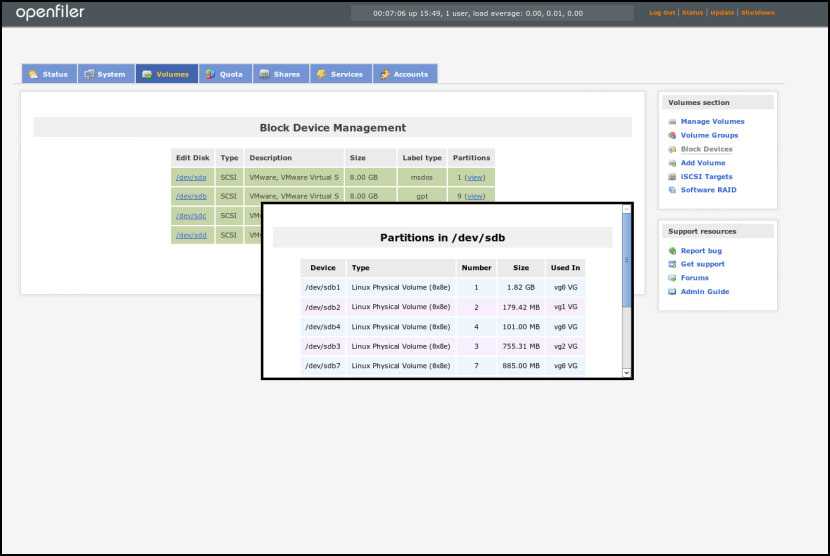Click the Get support icon

(672, 265)
